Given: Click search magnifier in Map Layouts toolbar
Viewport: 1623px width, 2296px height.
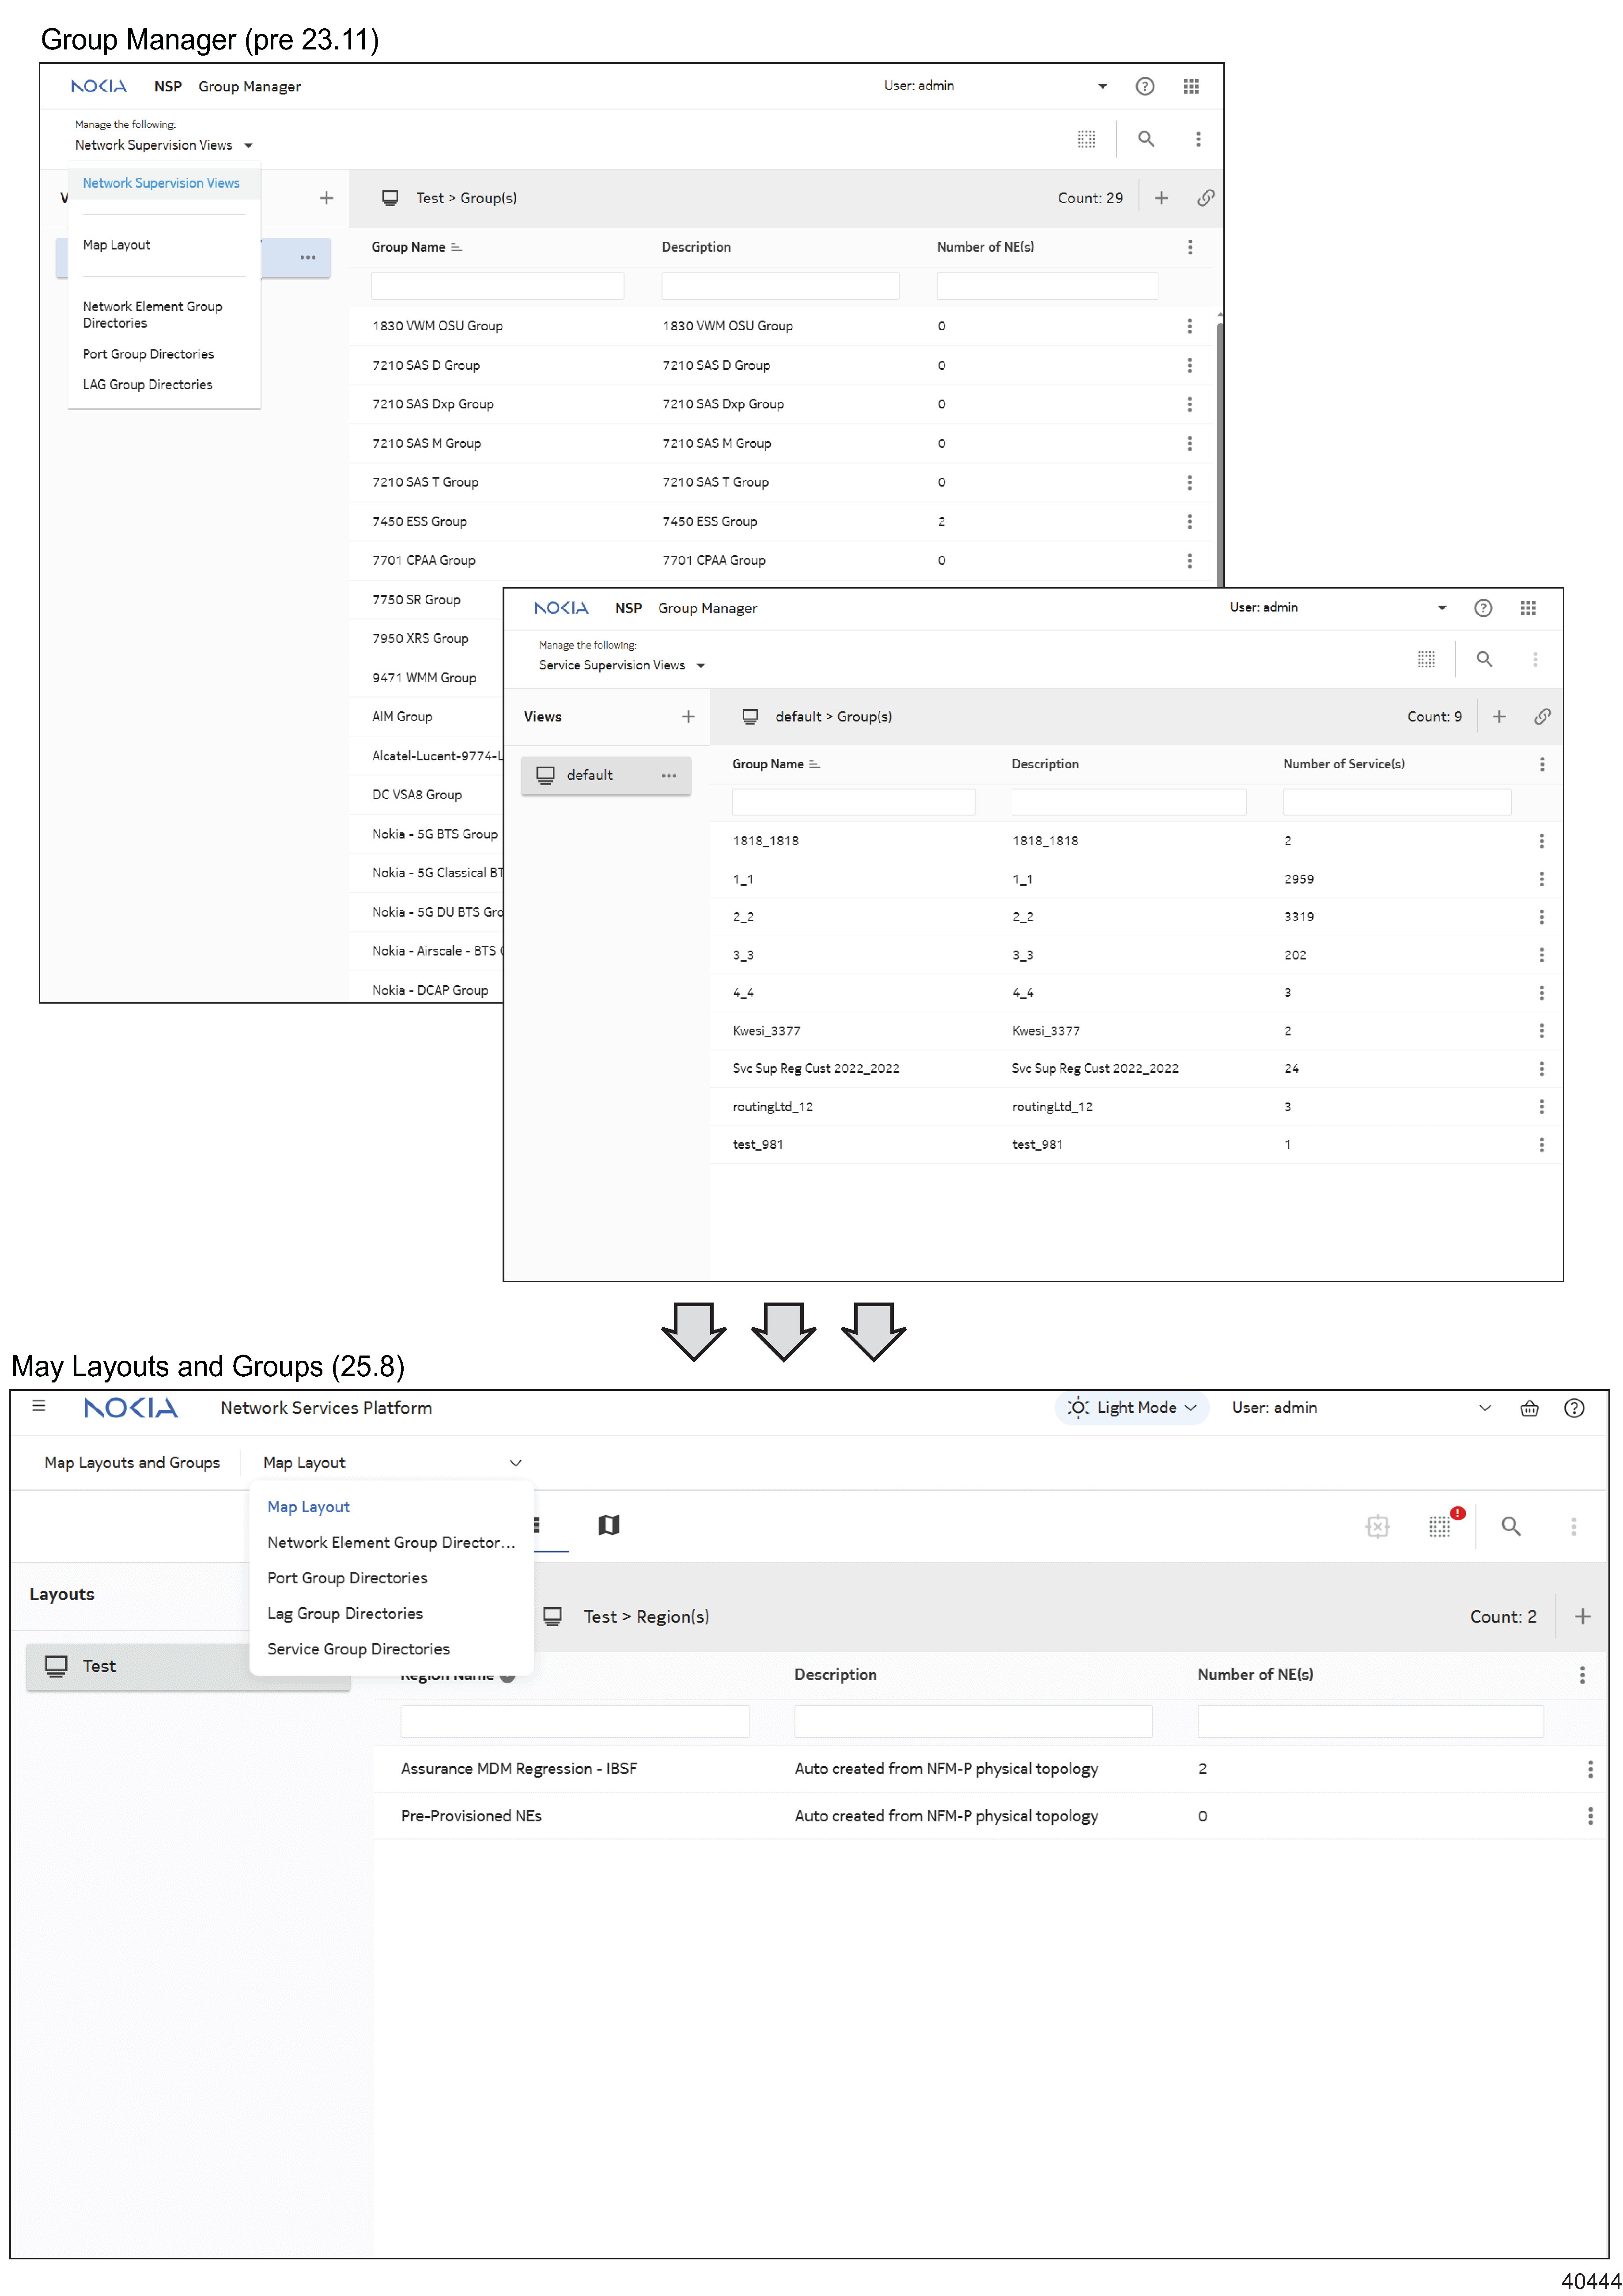Looking at the screenshot, I should point(1511,1526).
